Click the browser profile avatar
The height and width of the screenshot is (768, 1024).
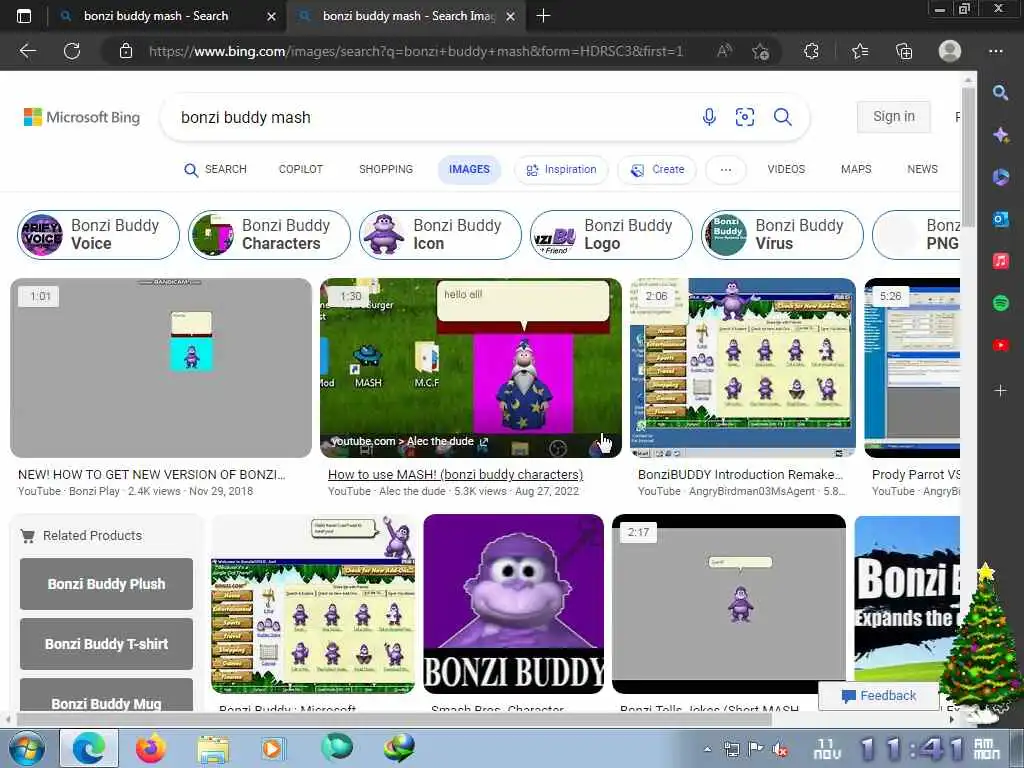(x=950, y=51)
